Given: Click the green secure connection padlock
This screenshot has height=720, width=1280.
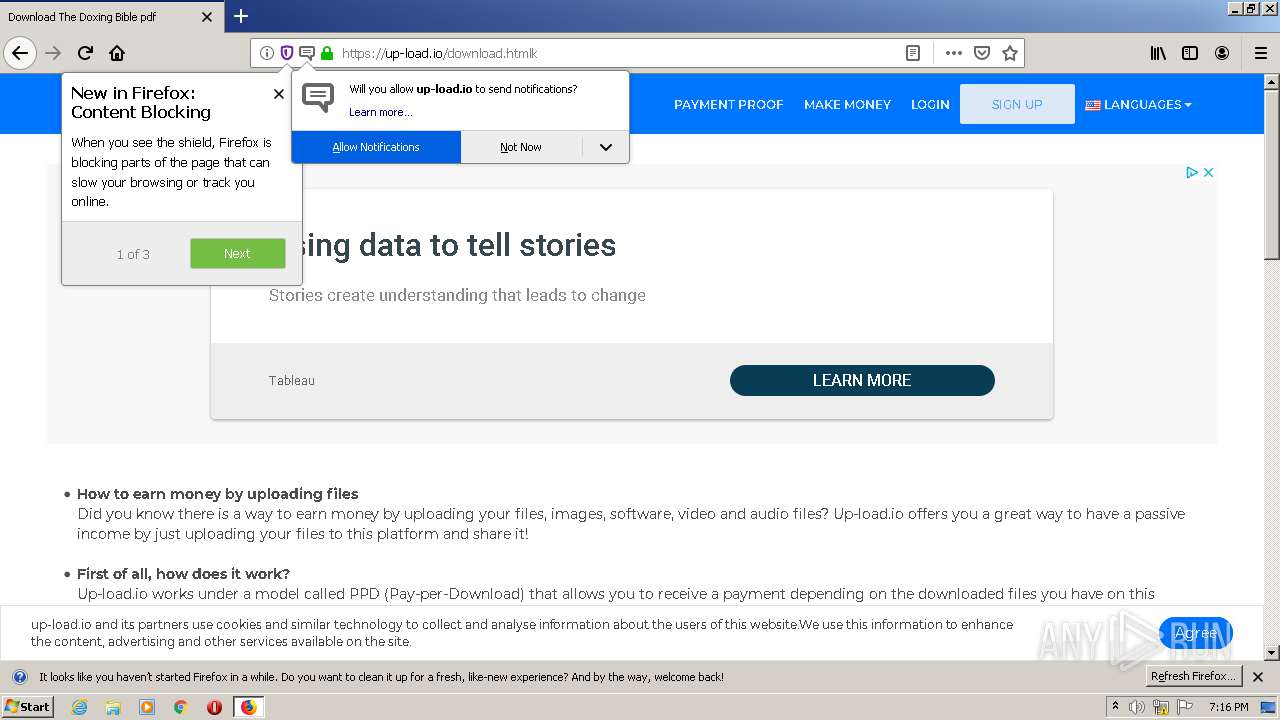Looking at the screenshot, I should point(327,53).
